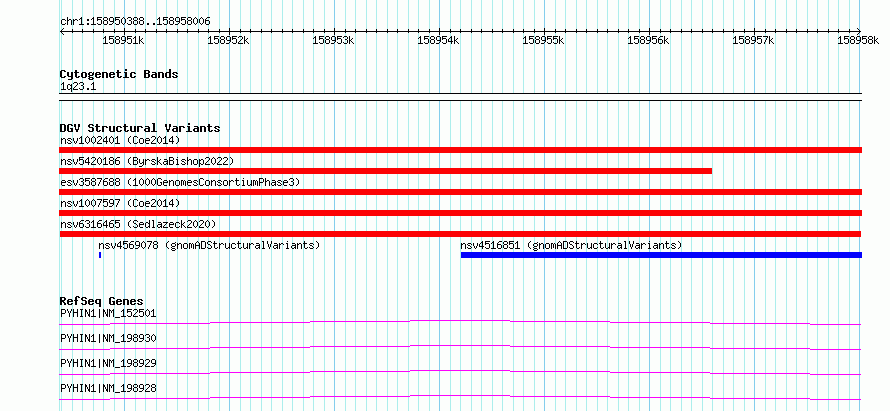The height and width of the screenshot is (411, 890).
Task: Select the 1q23.1 cytogenetic band label
Action: click(x=78, y=87)
